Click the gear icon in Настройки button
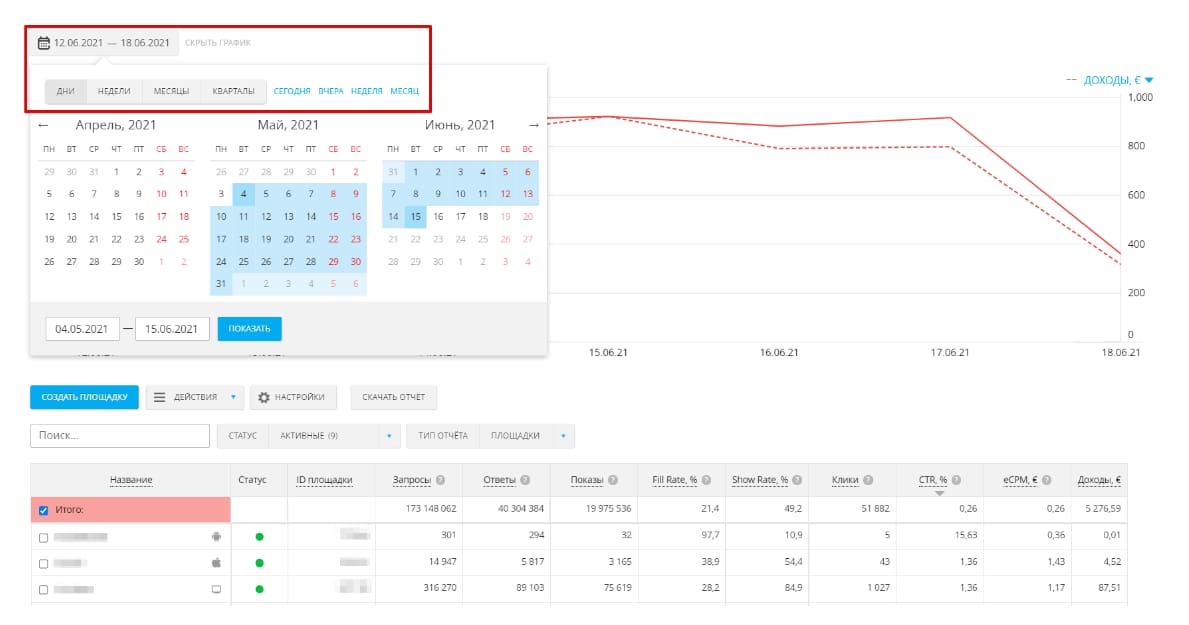 tap(264, 397)
